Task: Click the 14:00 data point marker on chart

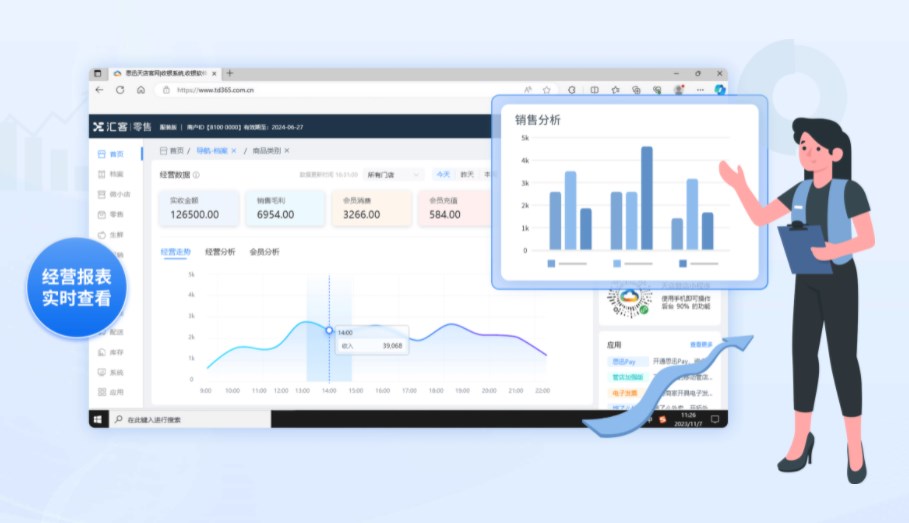Action: 329,331
